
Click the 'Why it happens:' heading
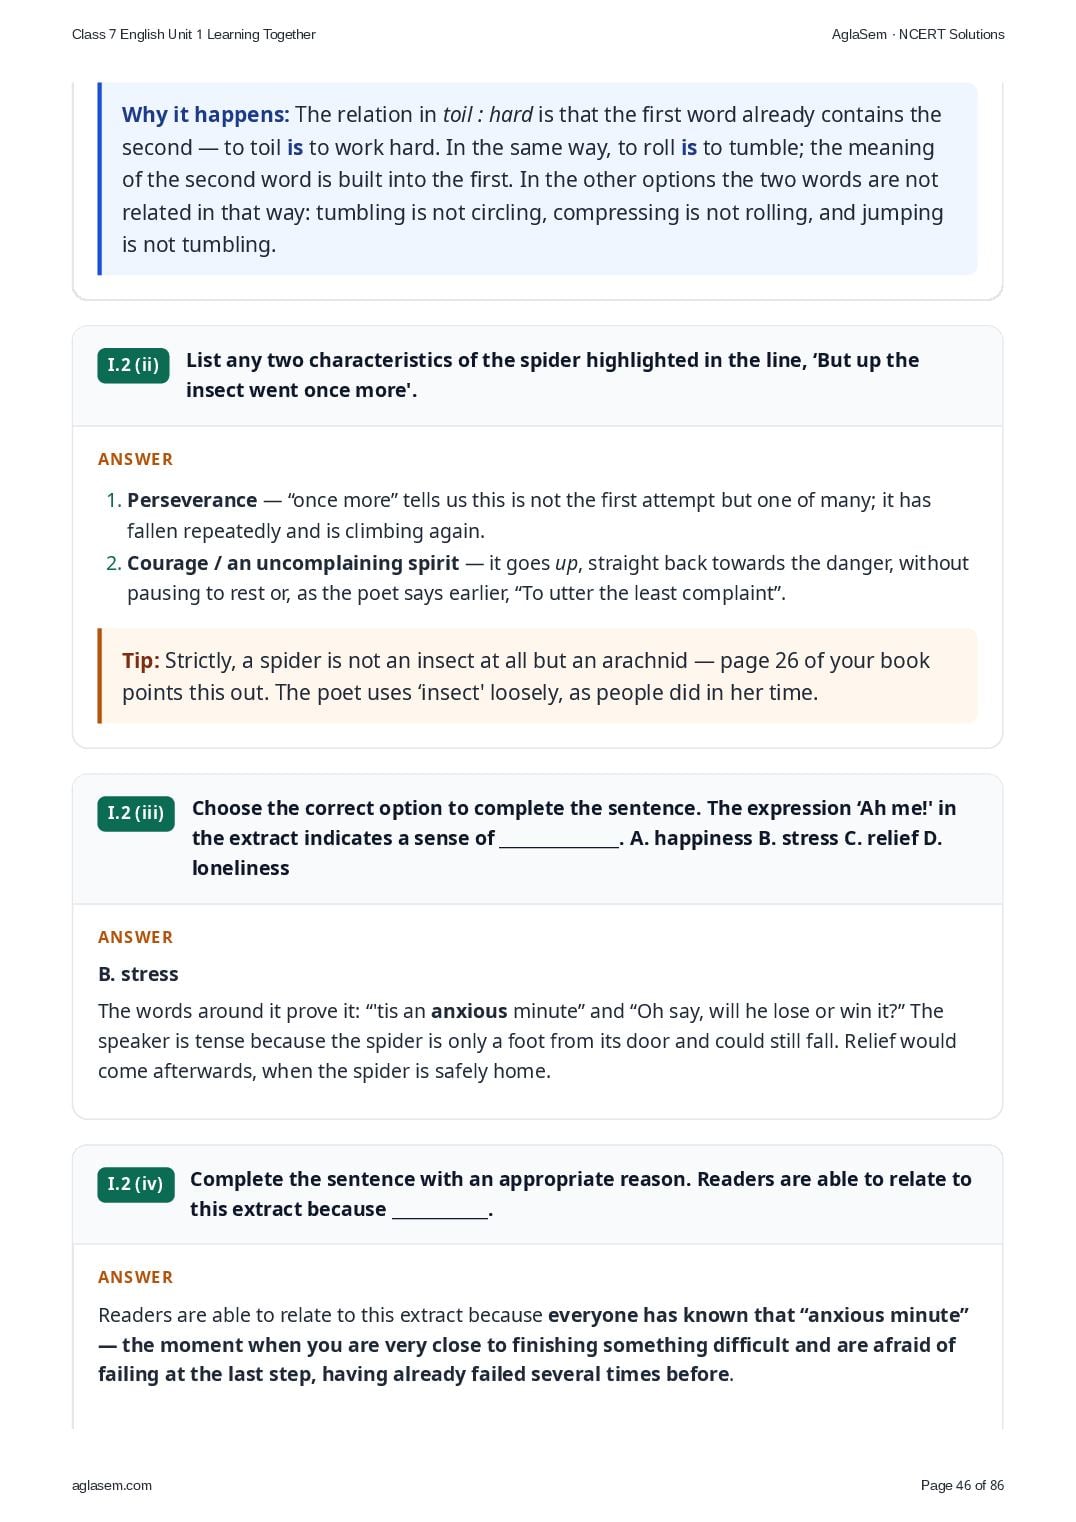click(205, 115)
